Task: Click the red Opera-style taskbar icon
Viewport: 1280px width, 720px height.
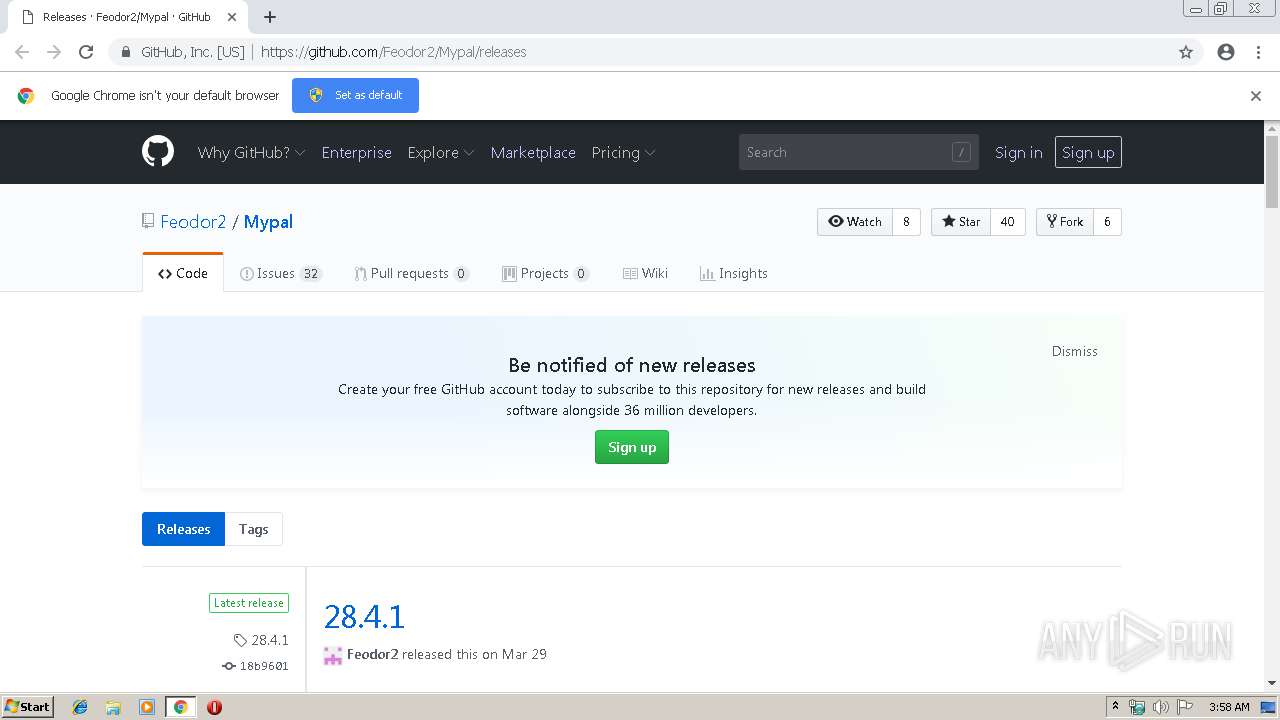Action: [214, 707]
